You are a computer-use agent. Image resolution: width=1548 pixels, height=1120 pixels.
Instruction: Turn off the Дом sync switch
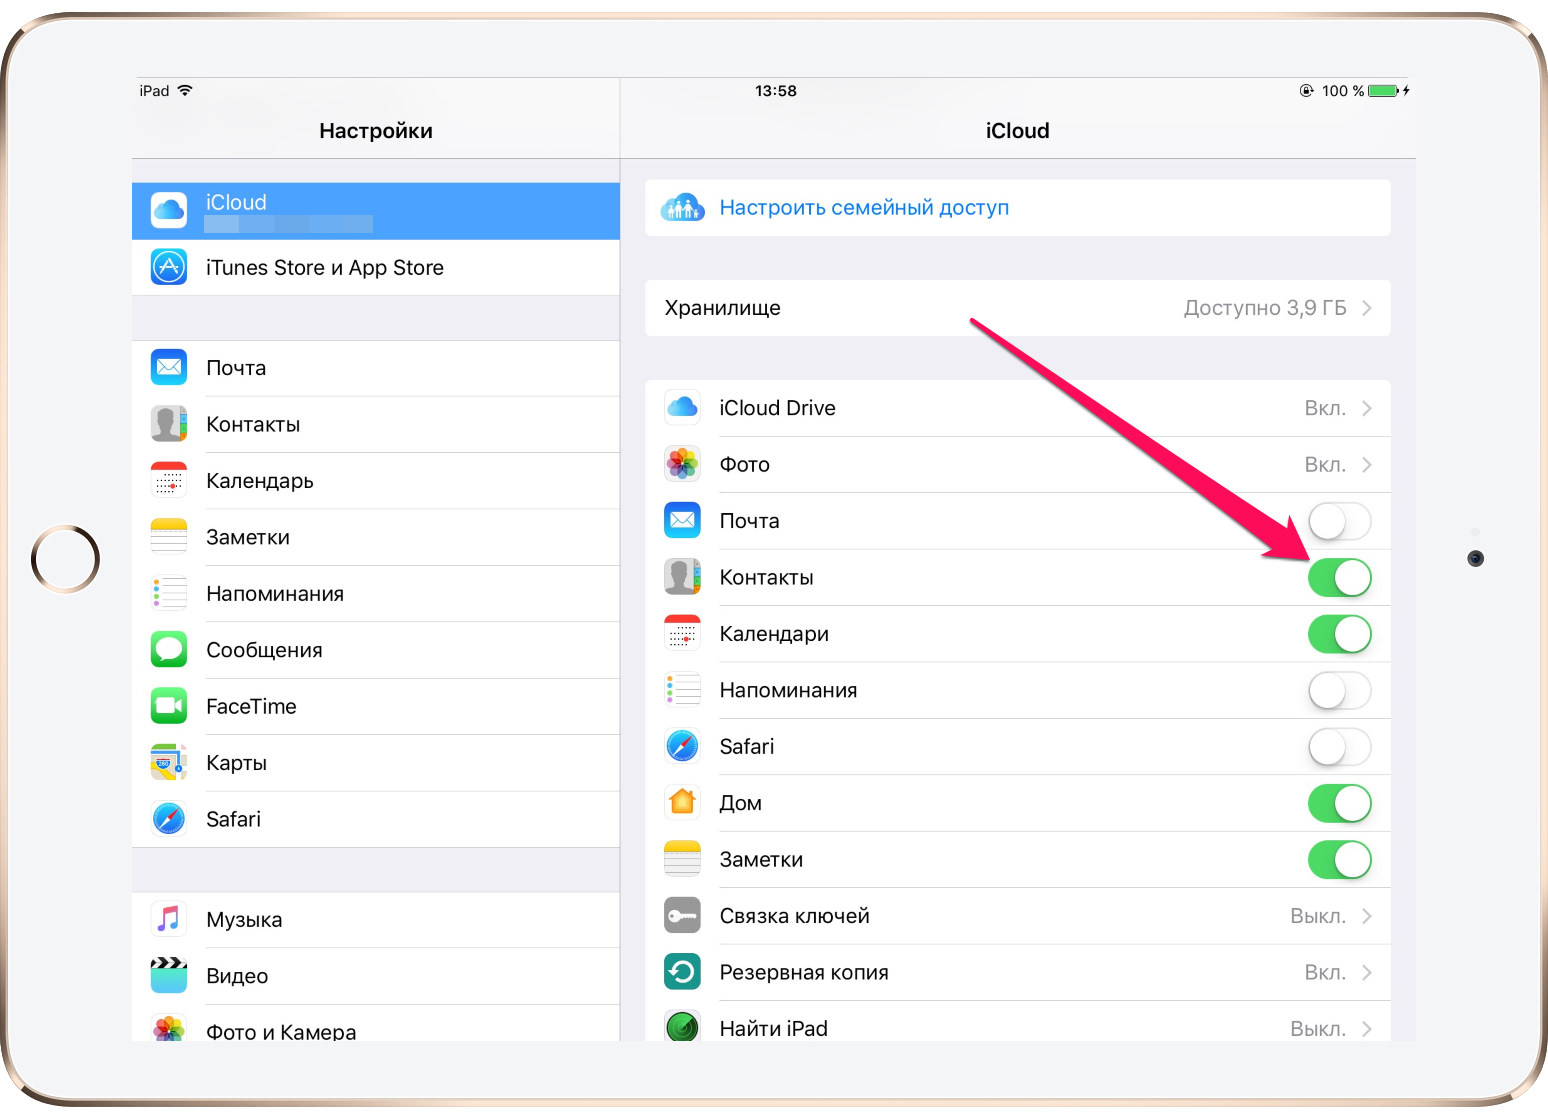point(1340,803)
